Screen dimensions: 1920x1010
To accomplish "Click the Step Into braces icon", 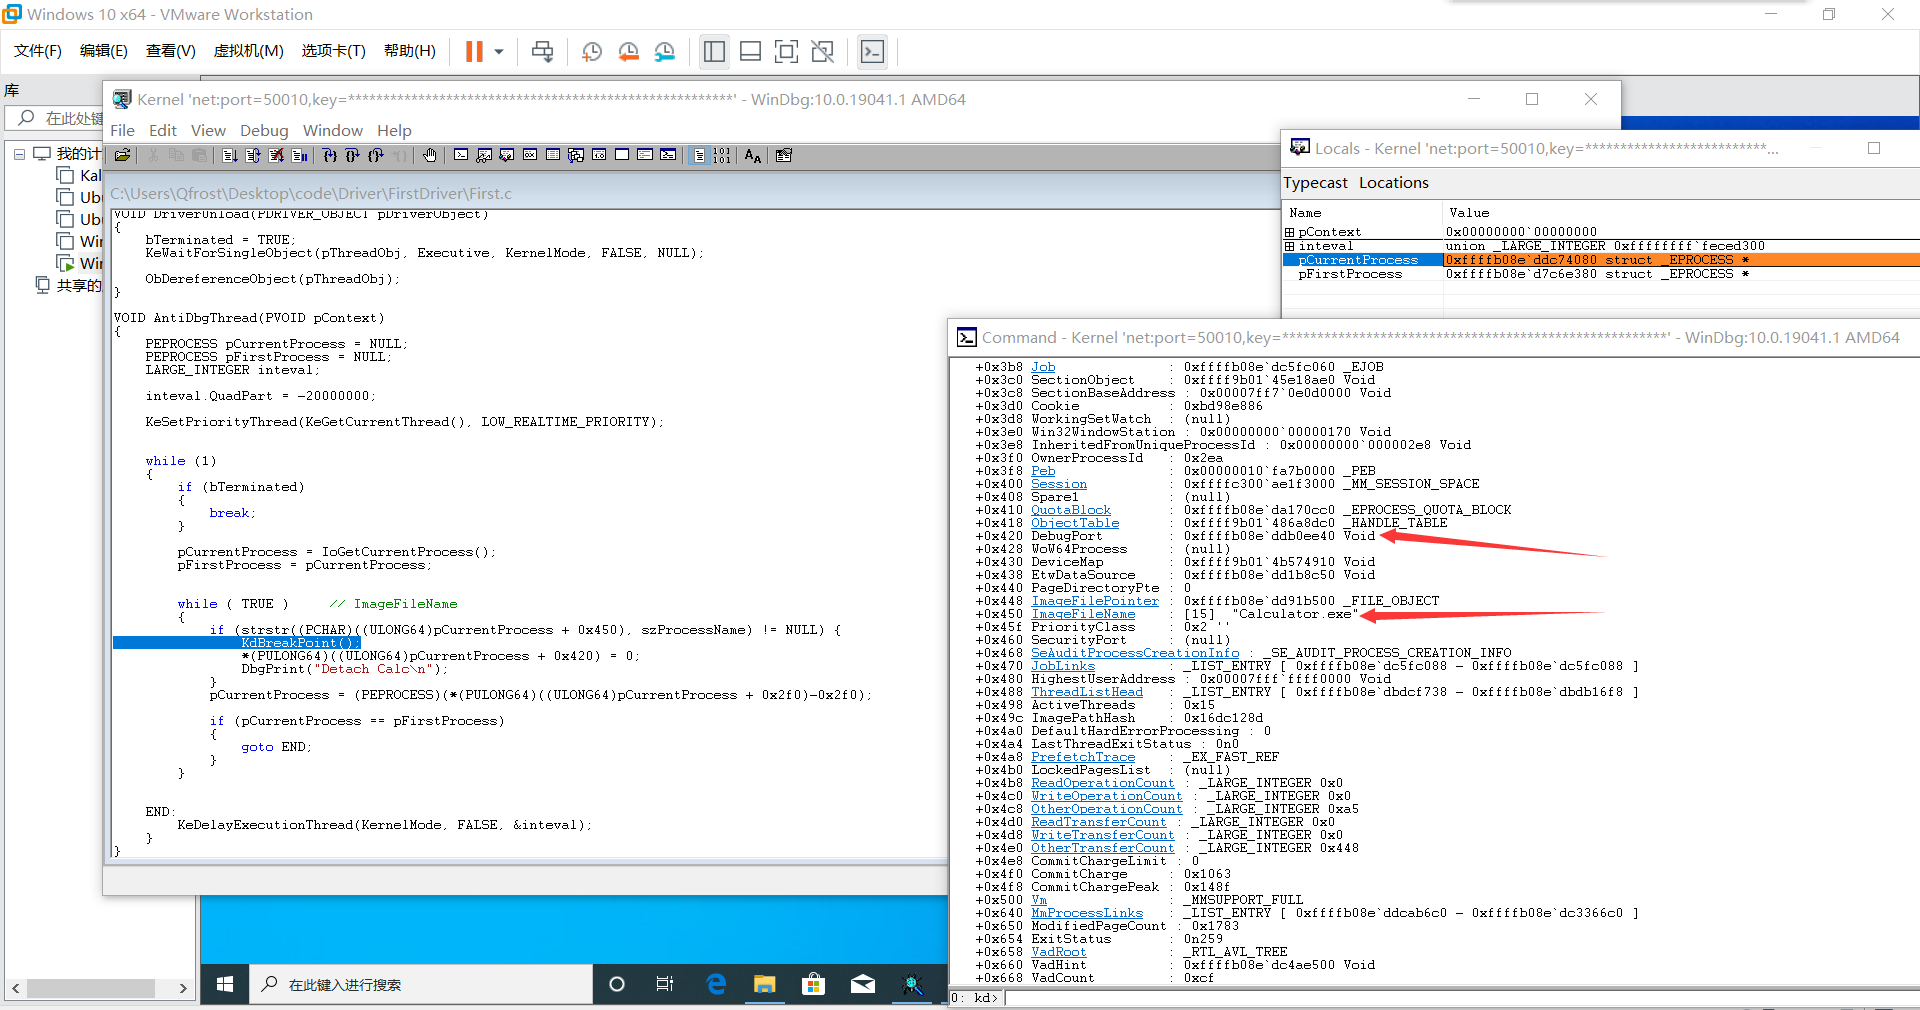I will [x=329, y=155].
